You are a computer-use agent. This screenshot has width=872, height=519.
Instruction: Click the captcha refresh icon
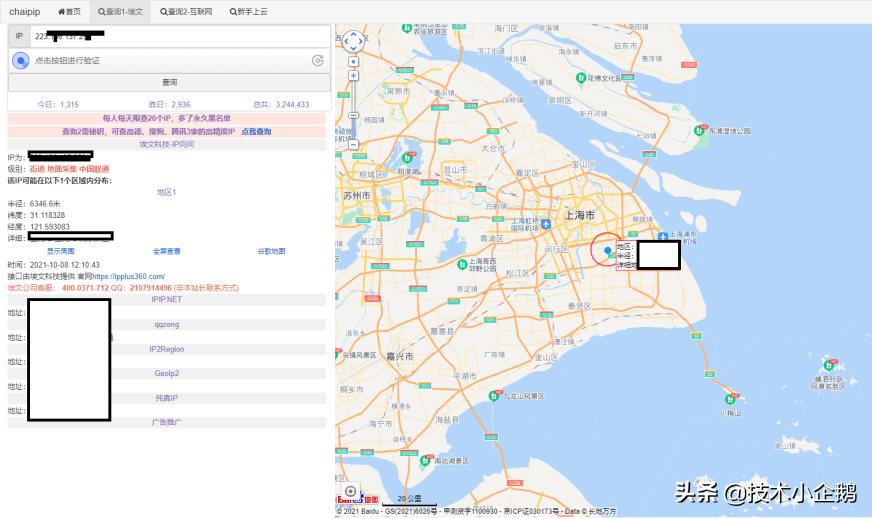coord(318,61)
